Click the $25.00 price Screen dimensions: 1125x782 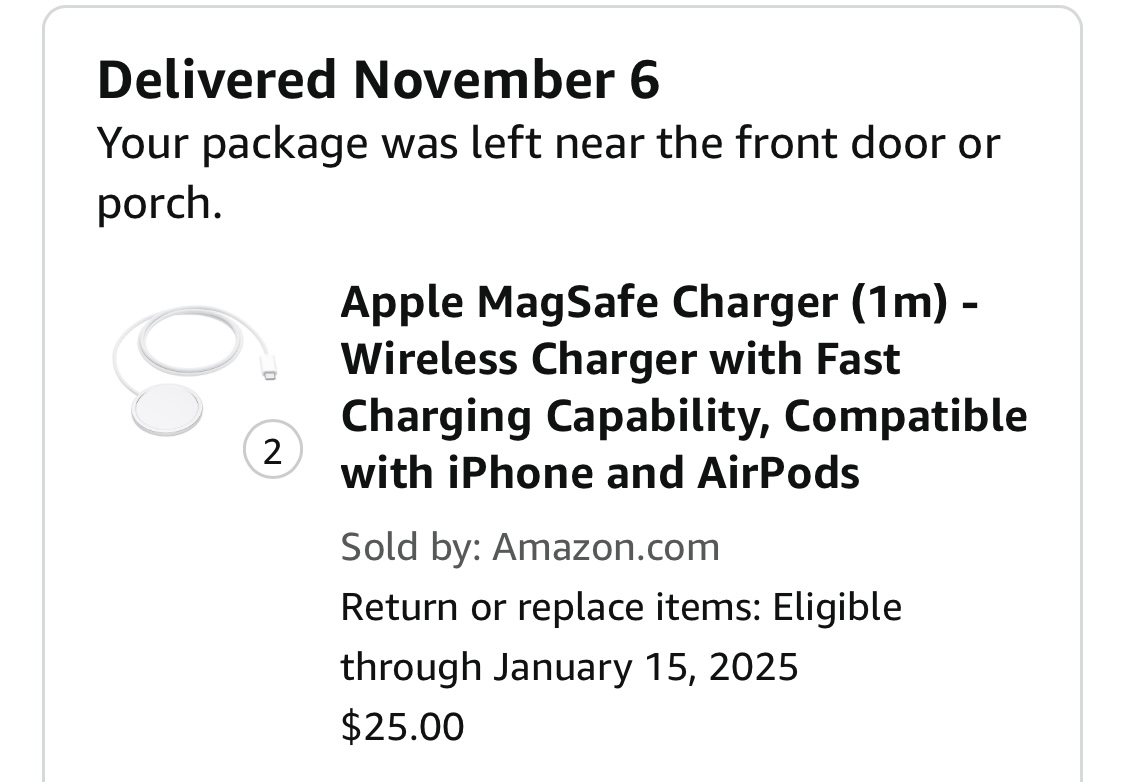pos(402,726)
